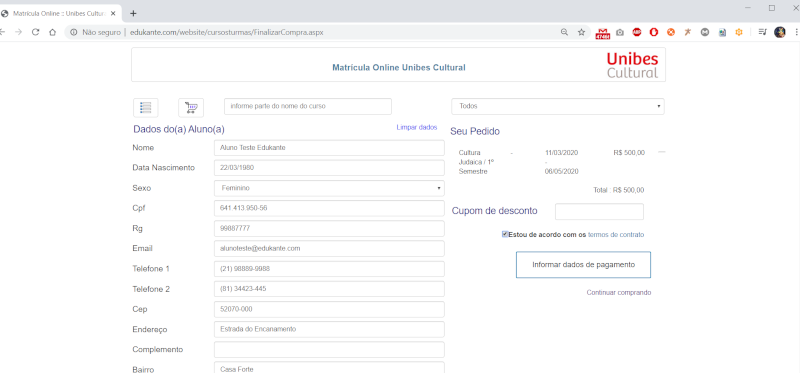Toggle the contract terms agreement checkbox
The height and width of the screenshot is (373, 800).
505,234
